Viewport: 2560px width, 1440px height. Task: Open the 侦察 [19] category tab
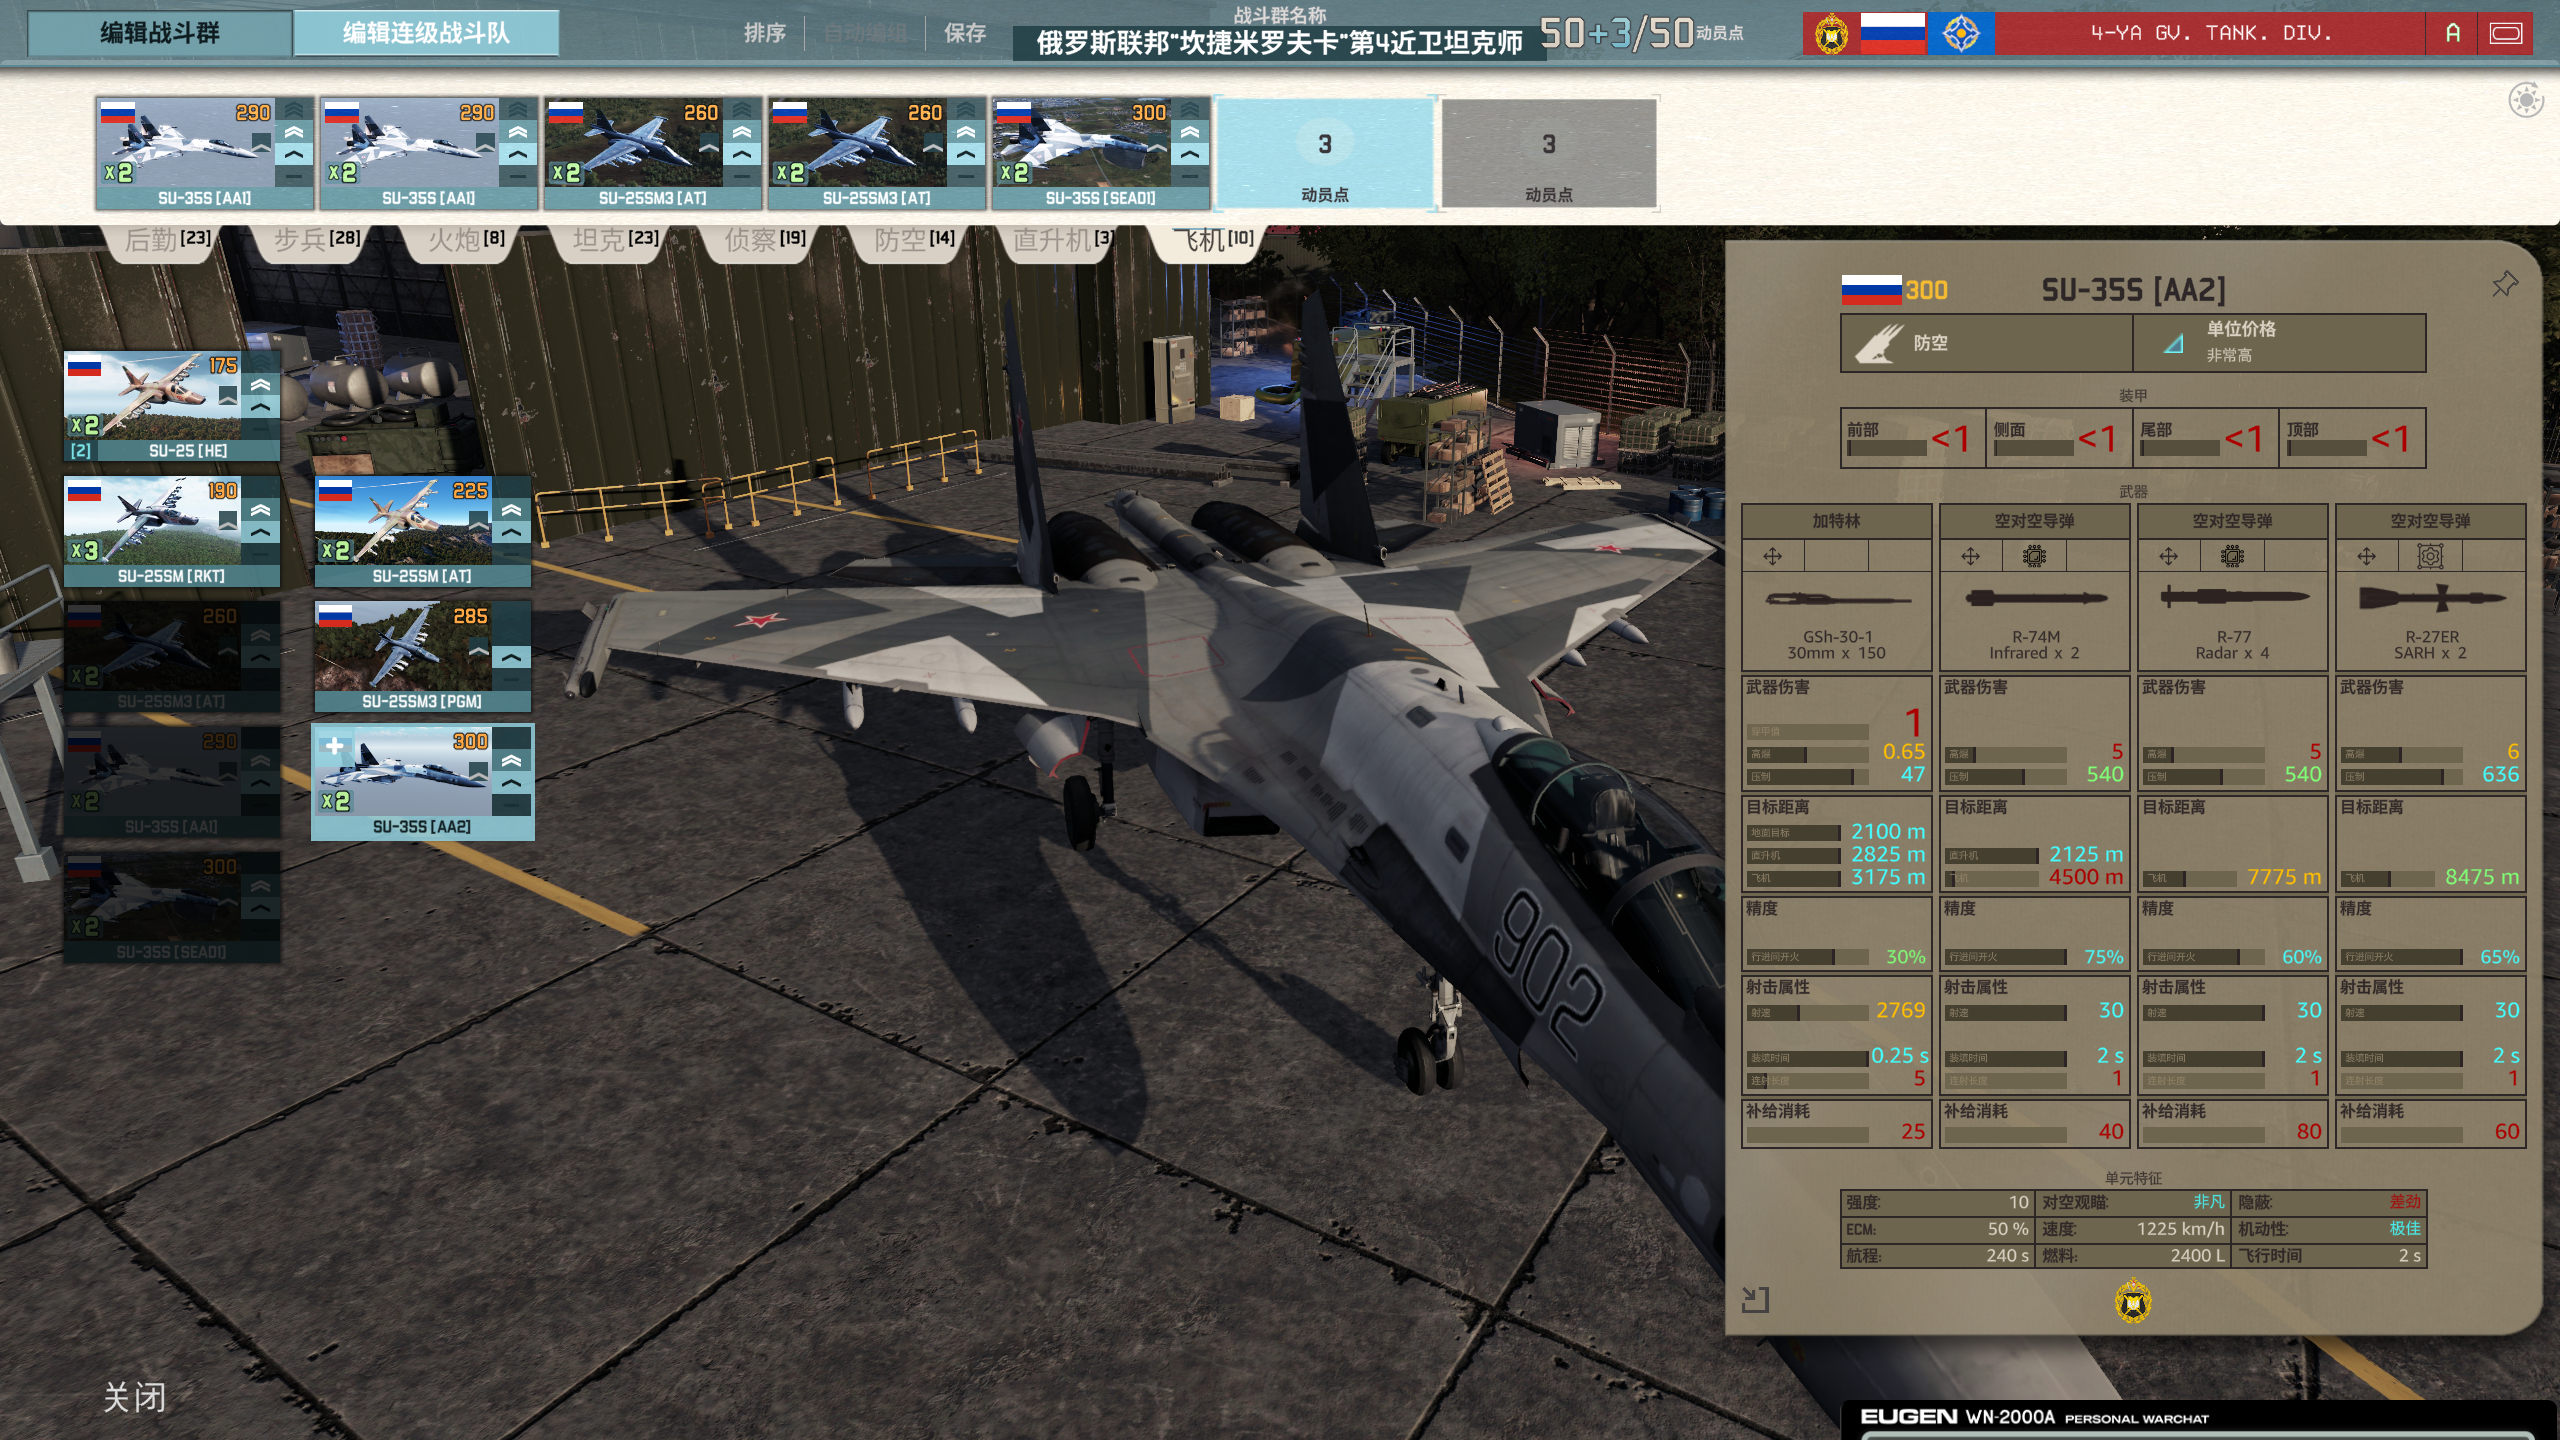[765, 239]
